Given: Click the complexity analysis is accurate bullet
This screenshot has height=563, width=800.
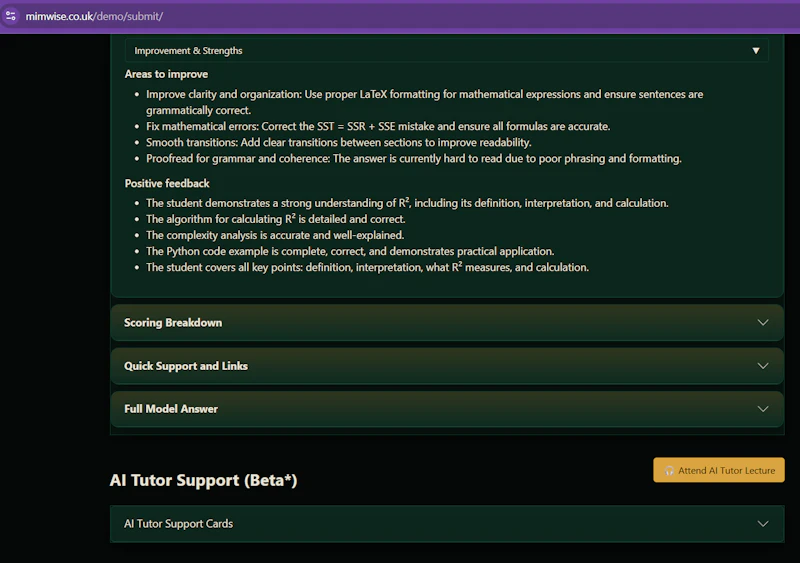Looking at the screenshot, I should pyautogui.click(x=275, y=235).
